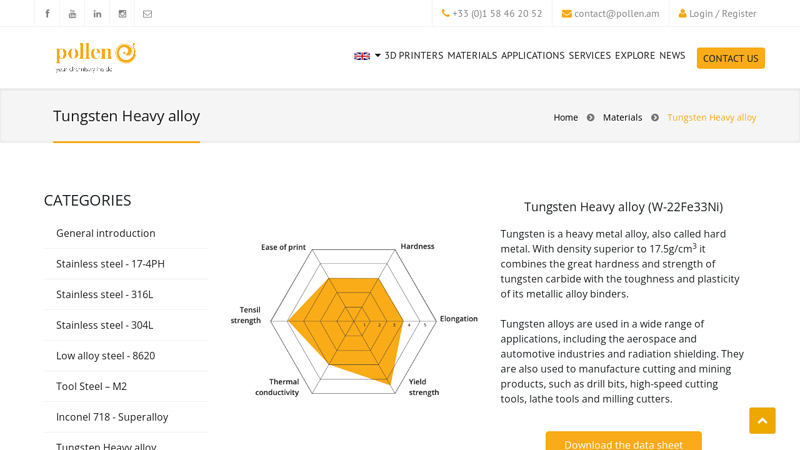Viewport: 800px width, 450px height.
Task: Open the MATERIALS menu
Action: click(472, 56)
